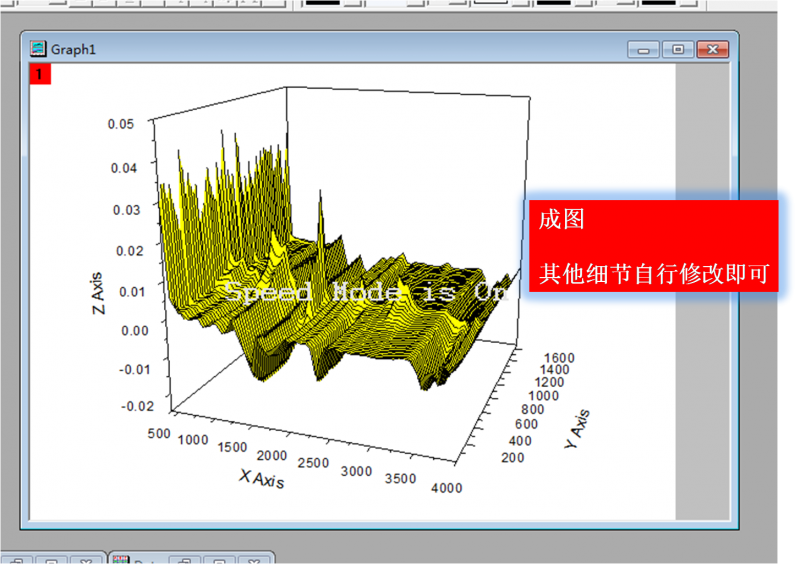
Task: Select the 'Y Axis' title
Action: [x=578, y=429]
